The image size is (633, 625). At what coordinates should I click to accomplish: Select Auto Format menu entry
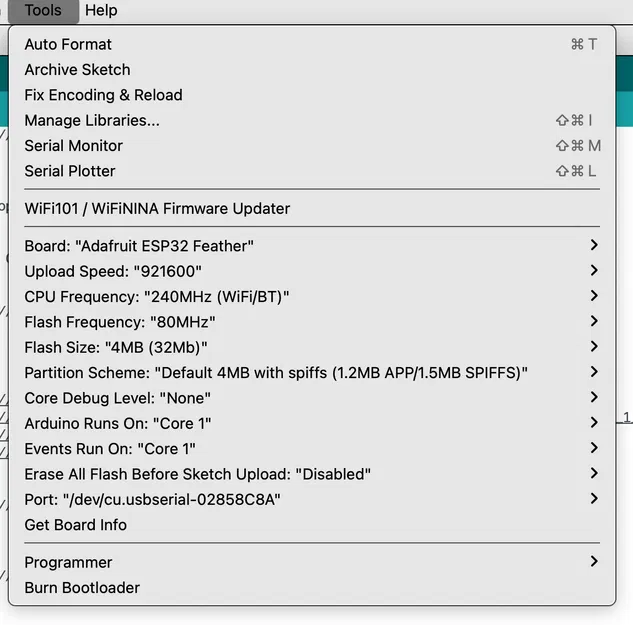(x=68, y=44)
